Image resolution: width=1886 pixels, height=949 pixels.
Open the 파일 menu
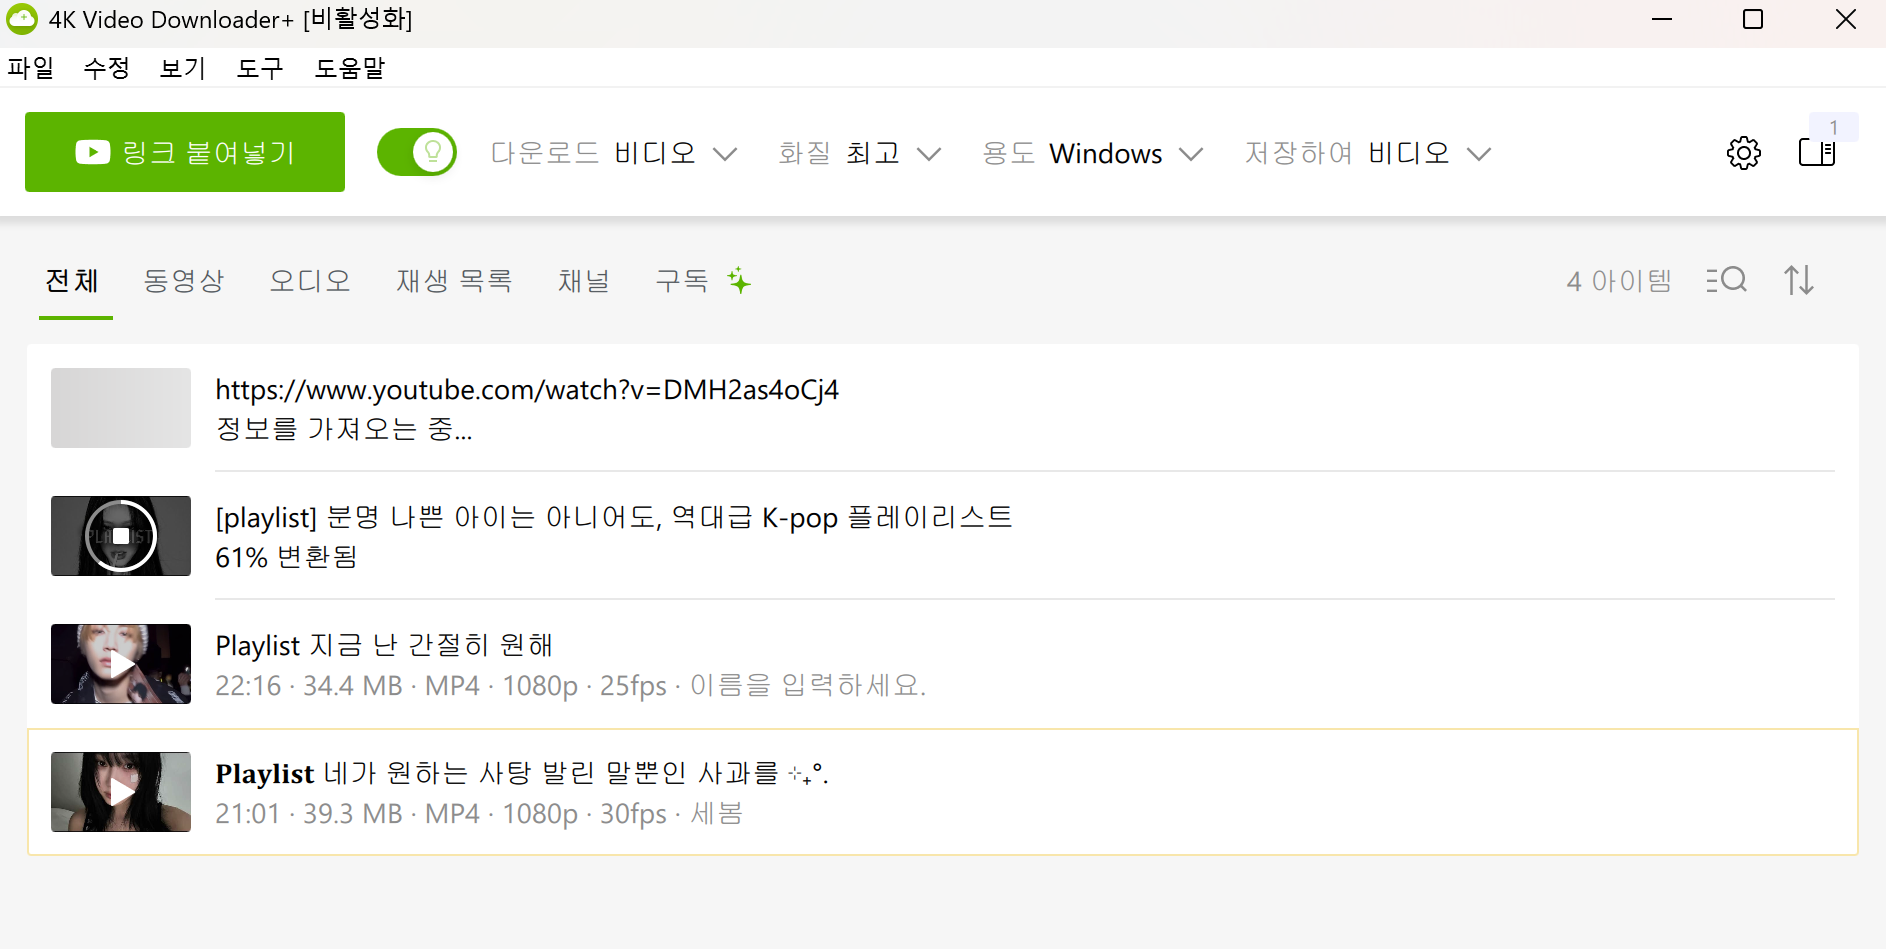(x=31, y=68)
